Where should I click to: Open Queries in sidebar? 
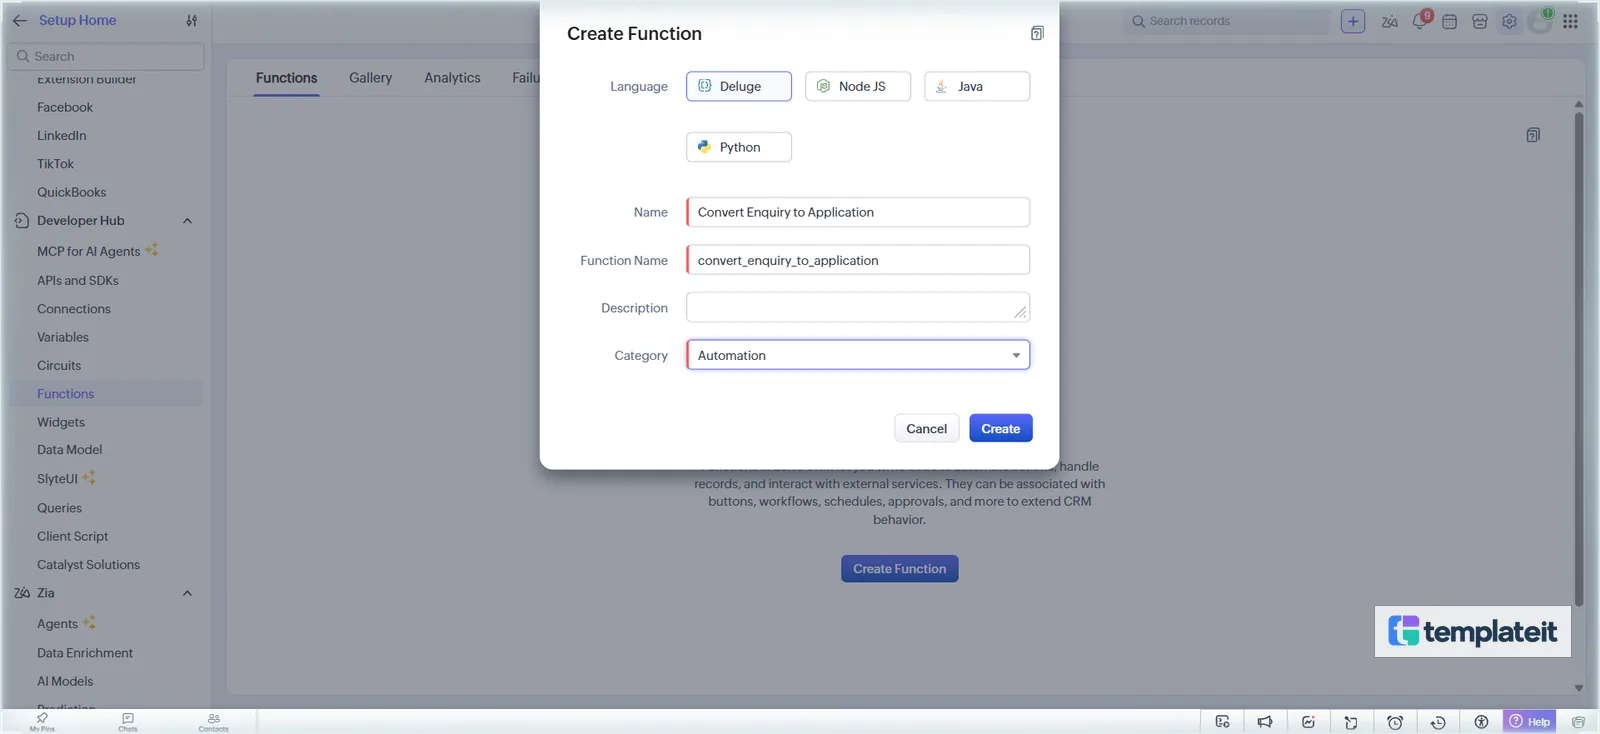click(x=59, y=508)
